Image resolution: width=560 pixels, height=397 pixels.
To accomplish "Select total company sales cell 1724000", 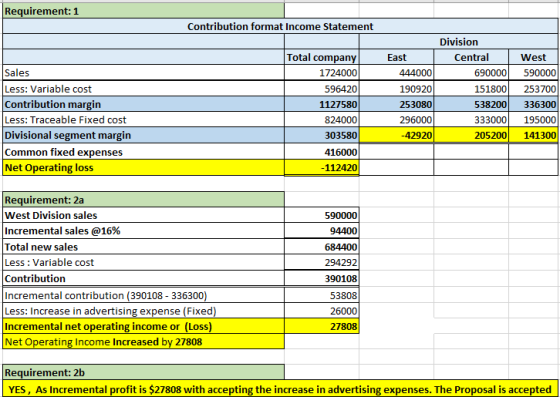I will (322, 73).
